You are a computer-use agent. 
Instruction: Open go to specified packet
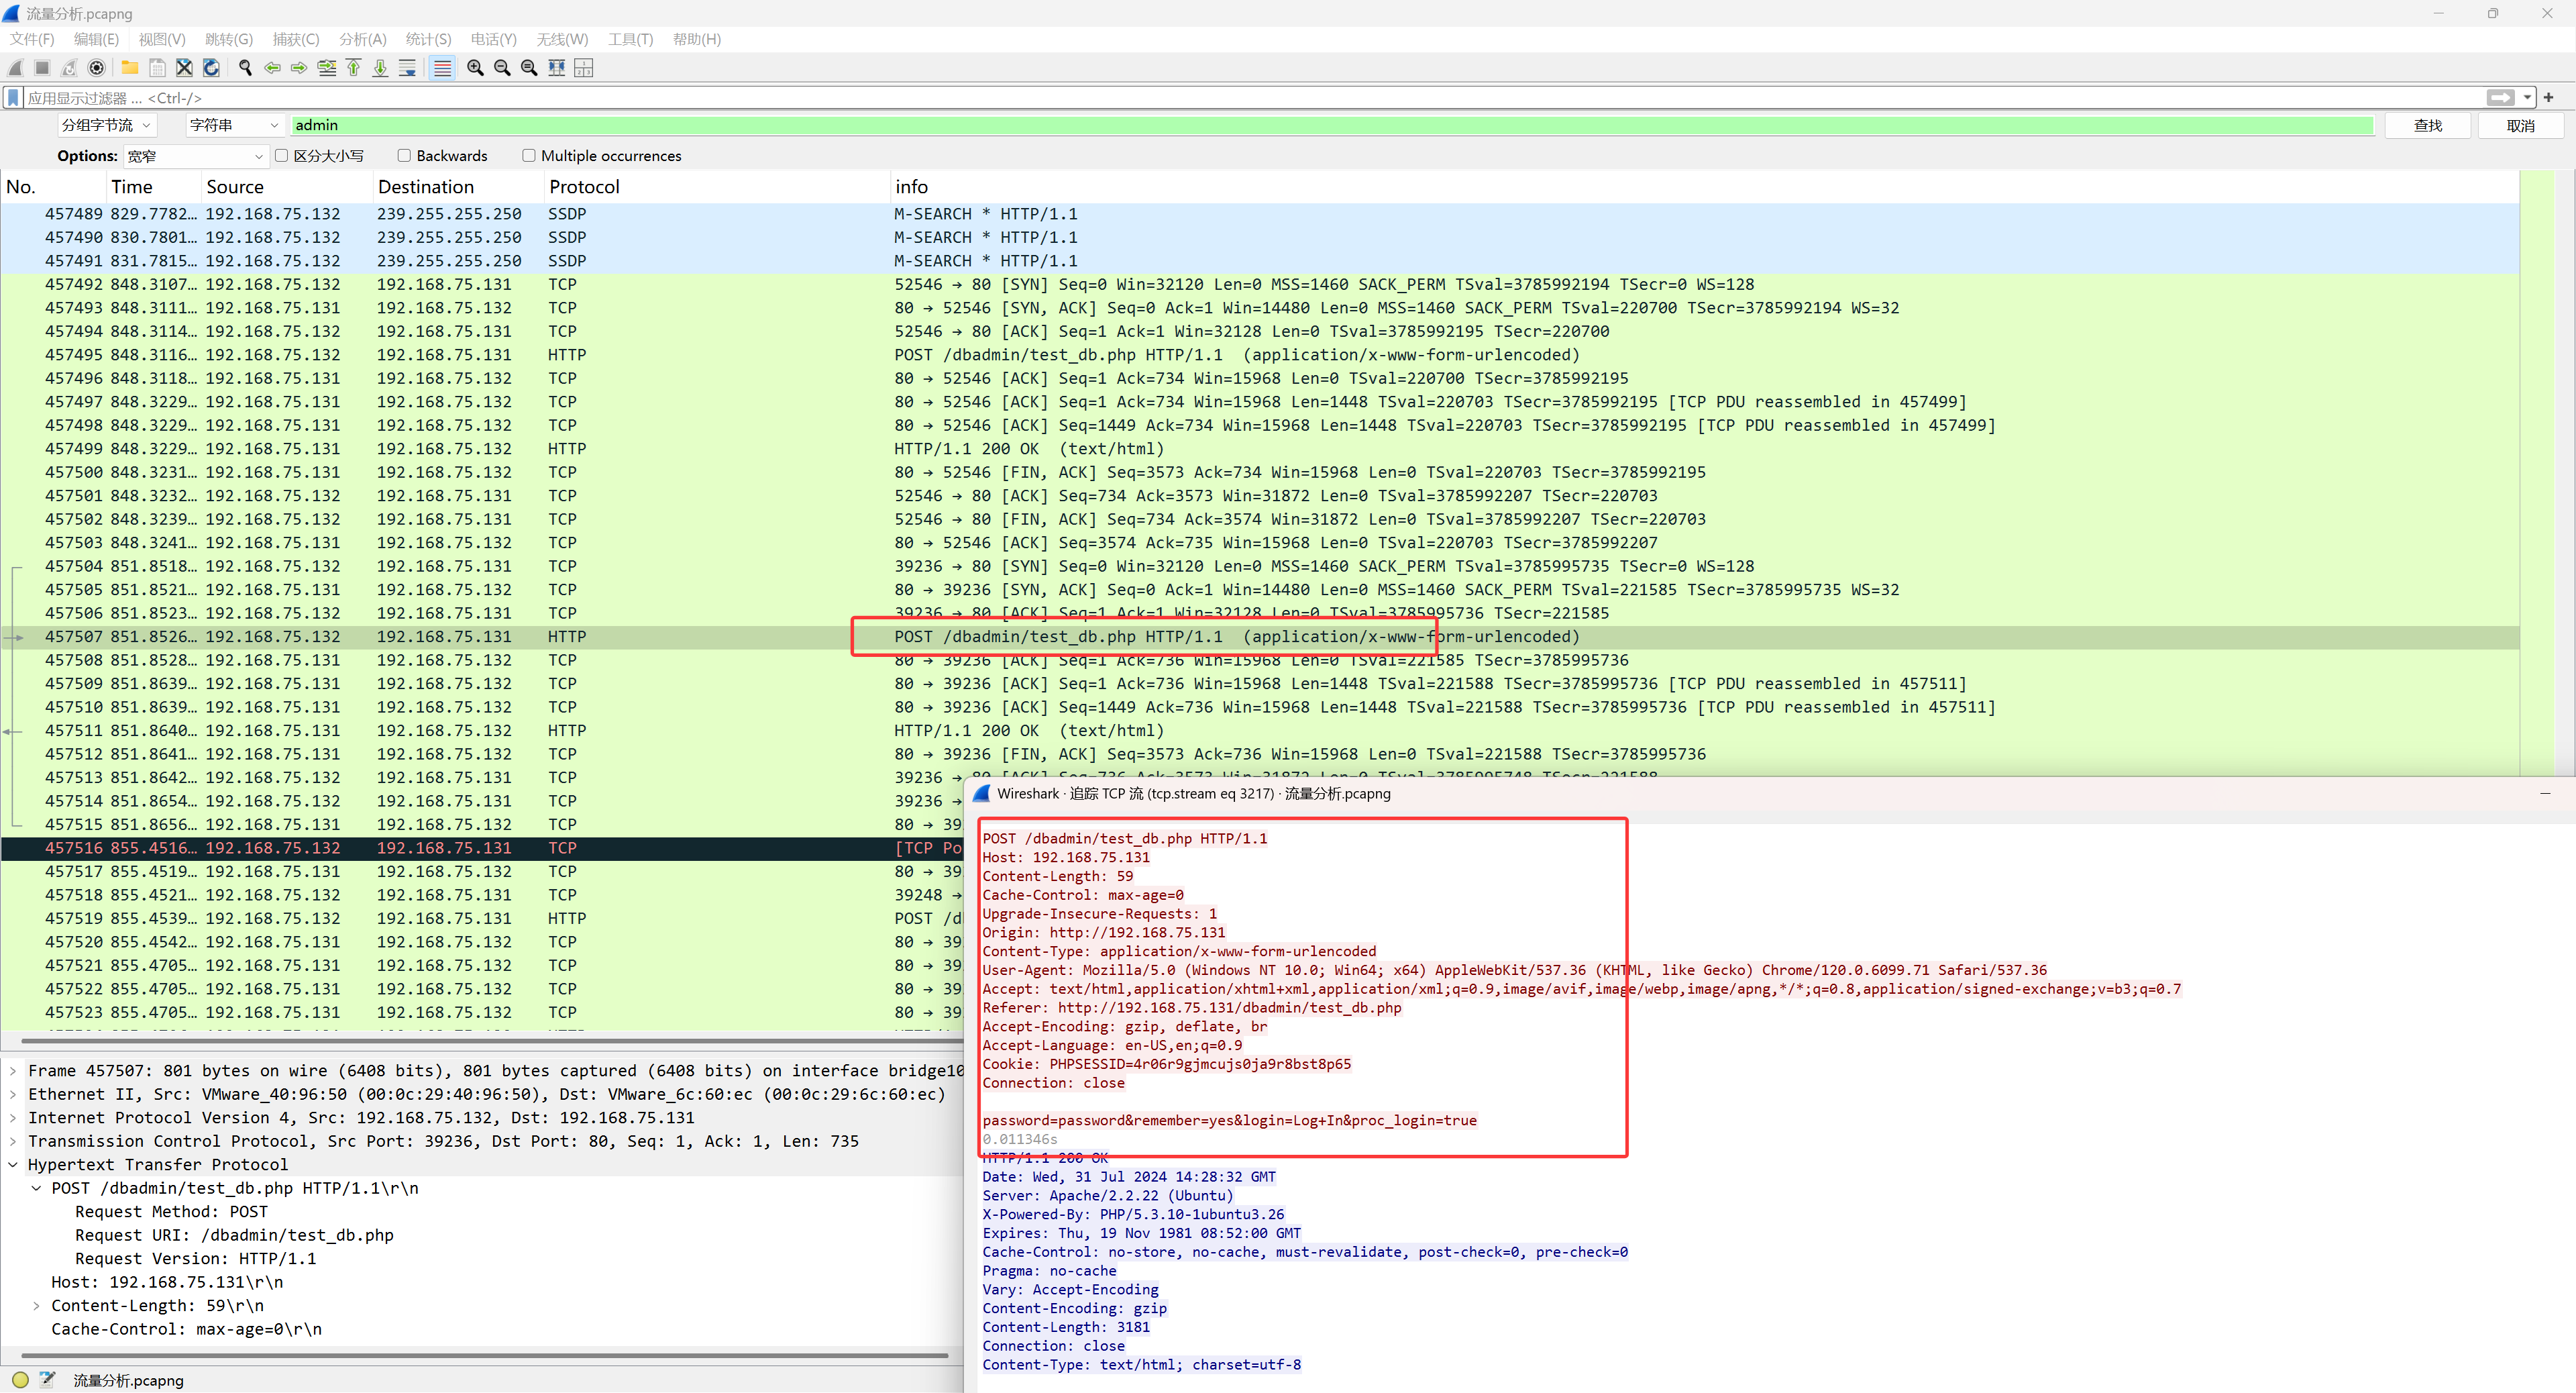pos(326,68)
